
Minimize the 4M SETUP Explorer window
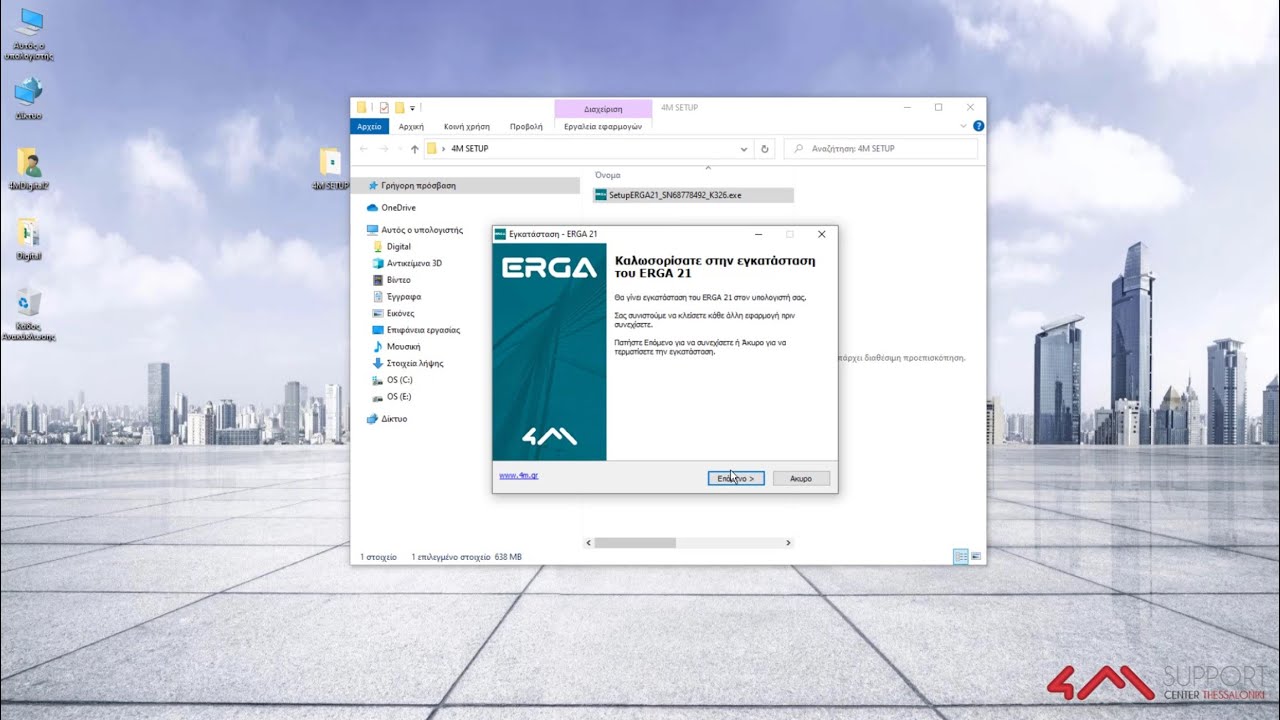point(906,107)
